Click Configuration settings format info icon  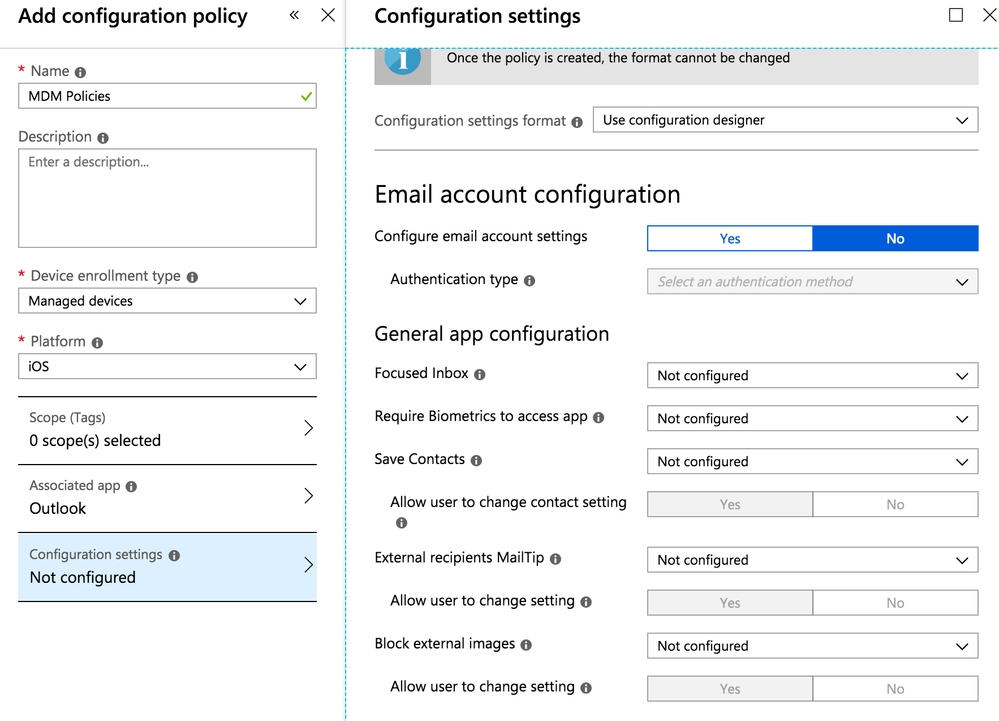(x=577, y=122)
